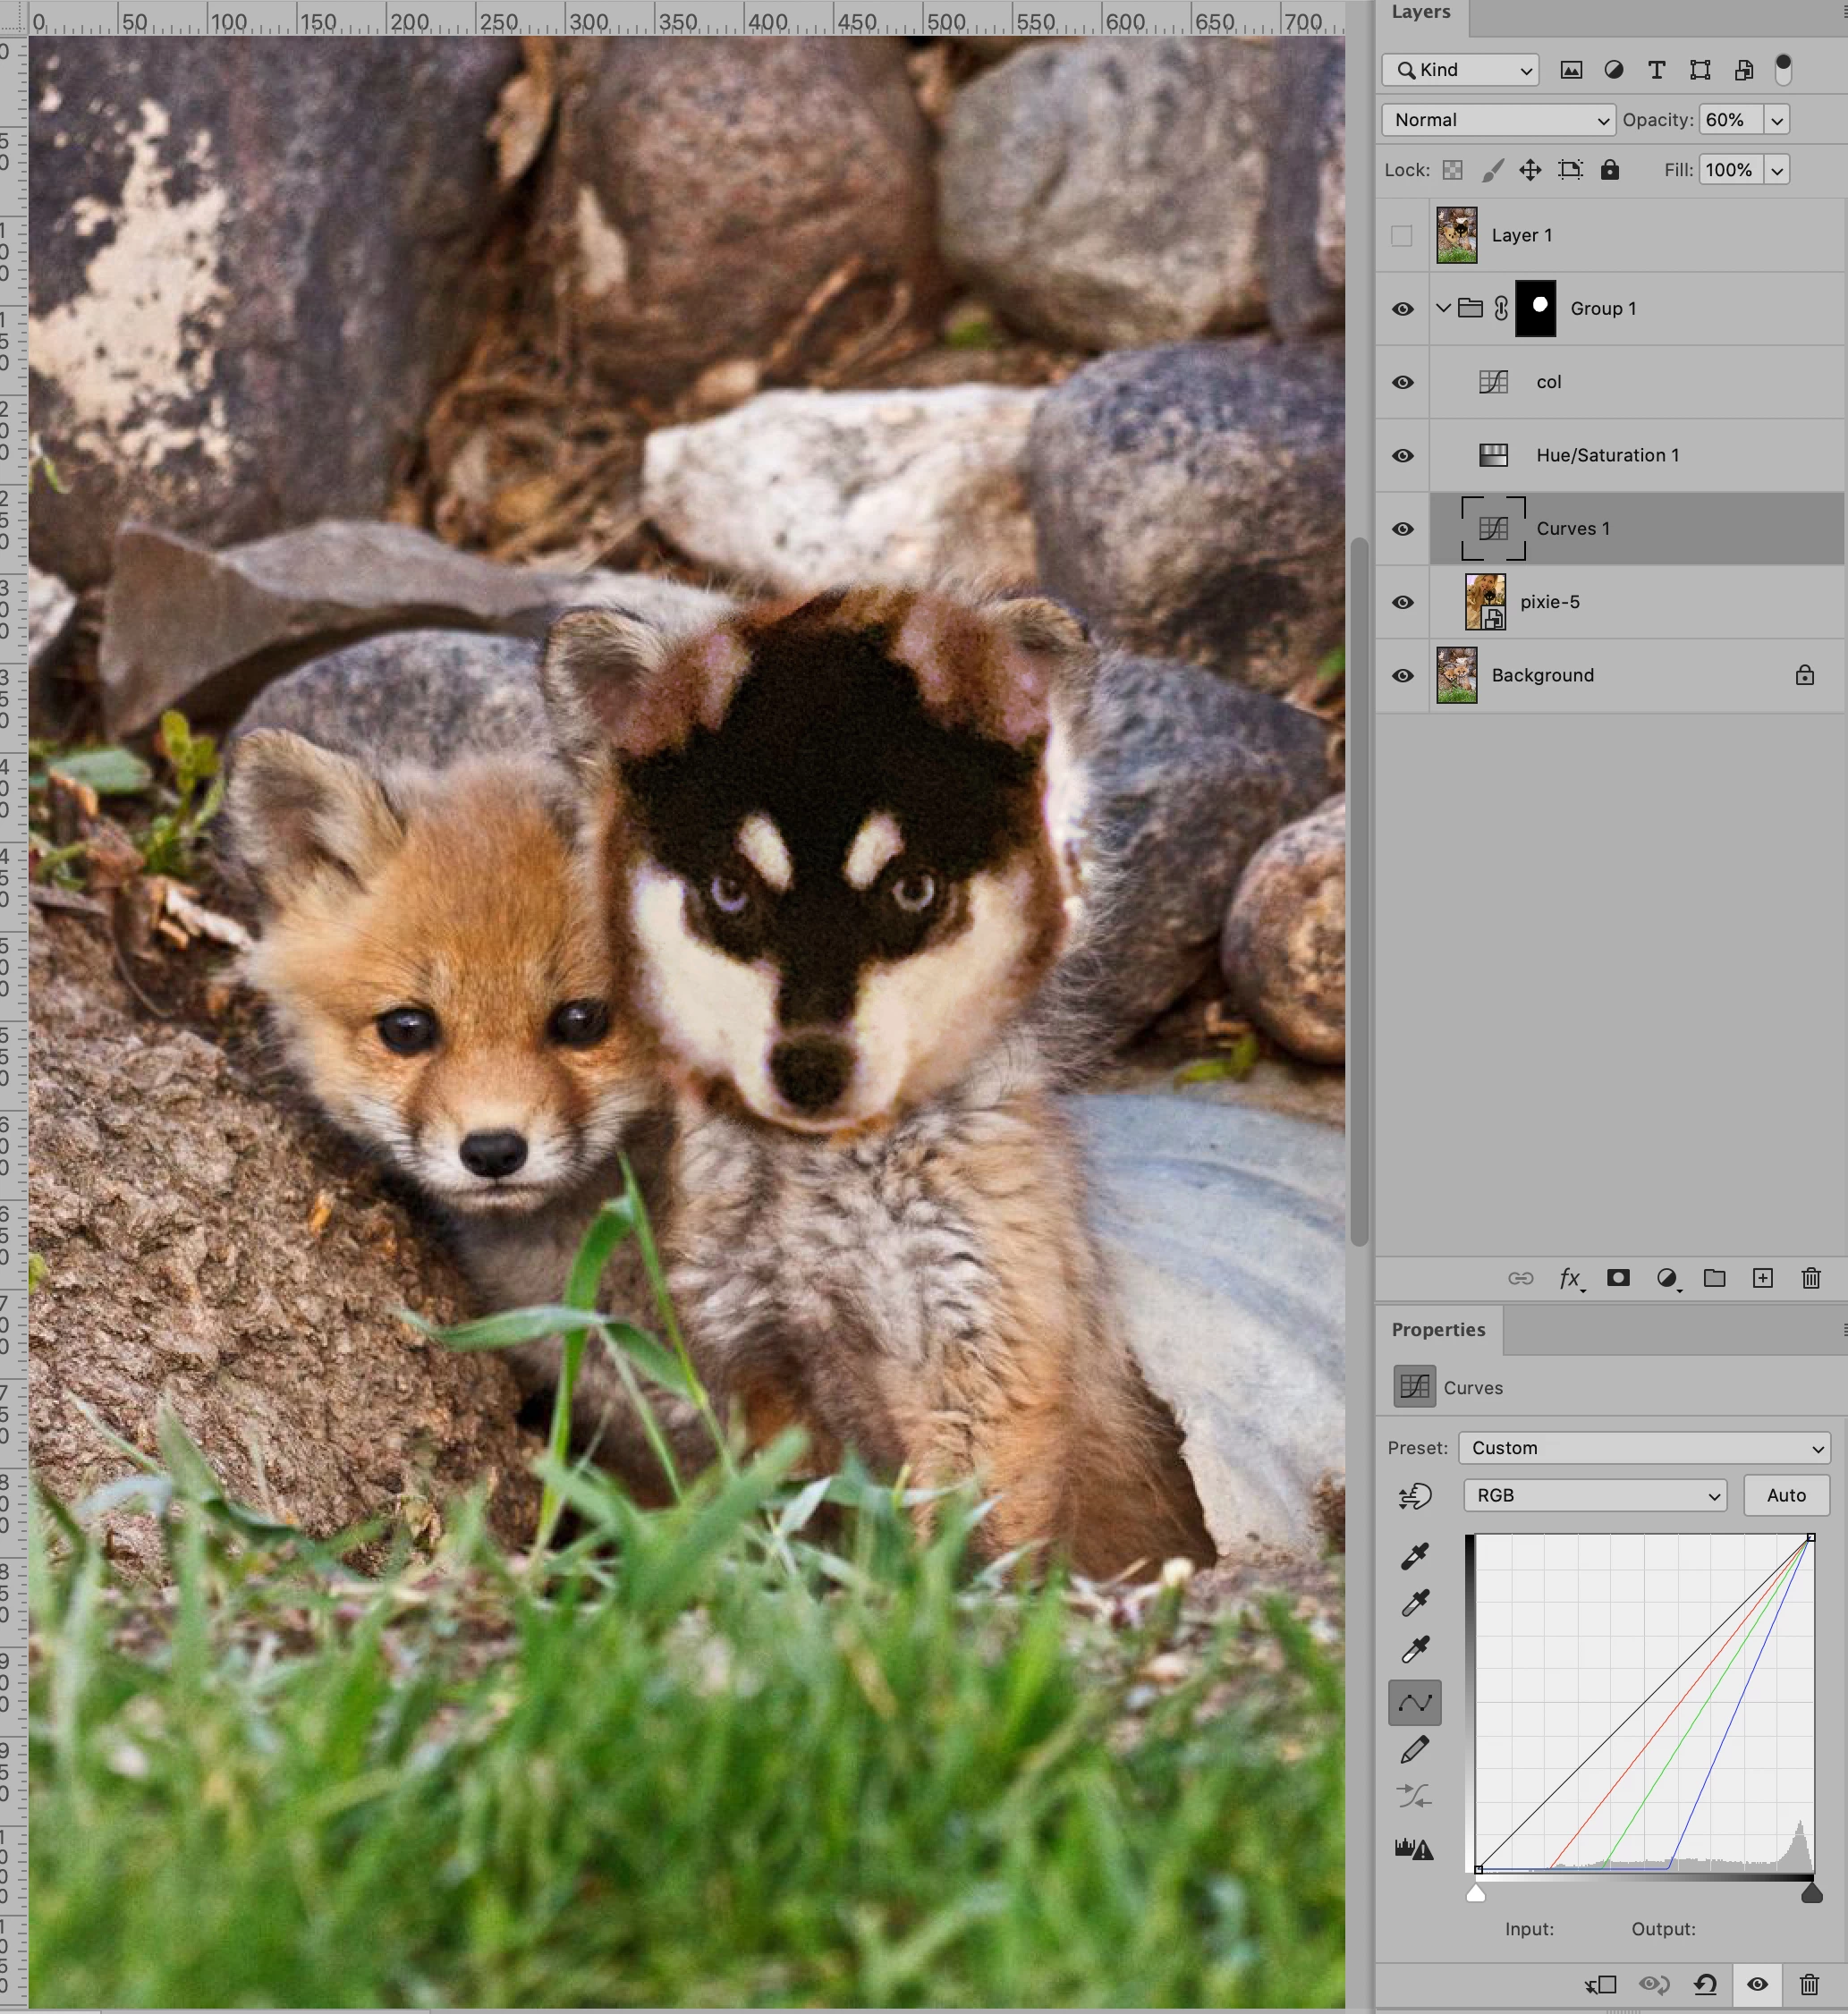1848x2014 pixels.
Task: Click the Auto button in Curves
Action: [1785, 1495]
